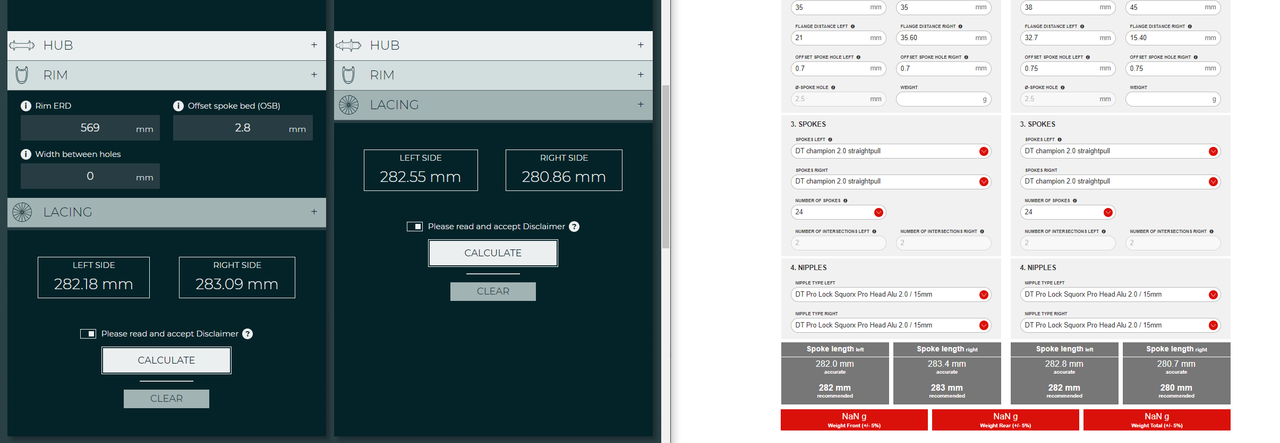This screenshot has width=1280, height=443.
Task: Click CLEAR in the right dark panel
Action: (x=493, y=291)
